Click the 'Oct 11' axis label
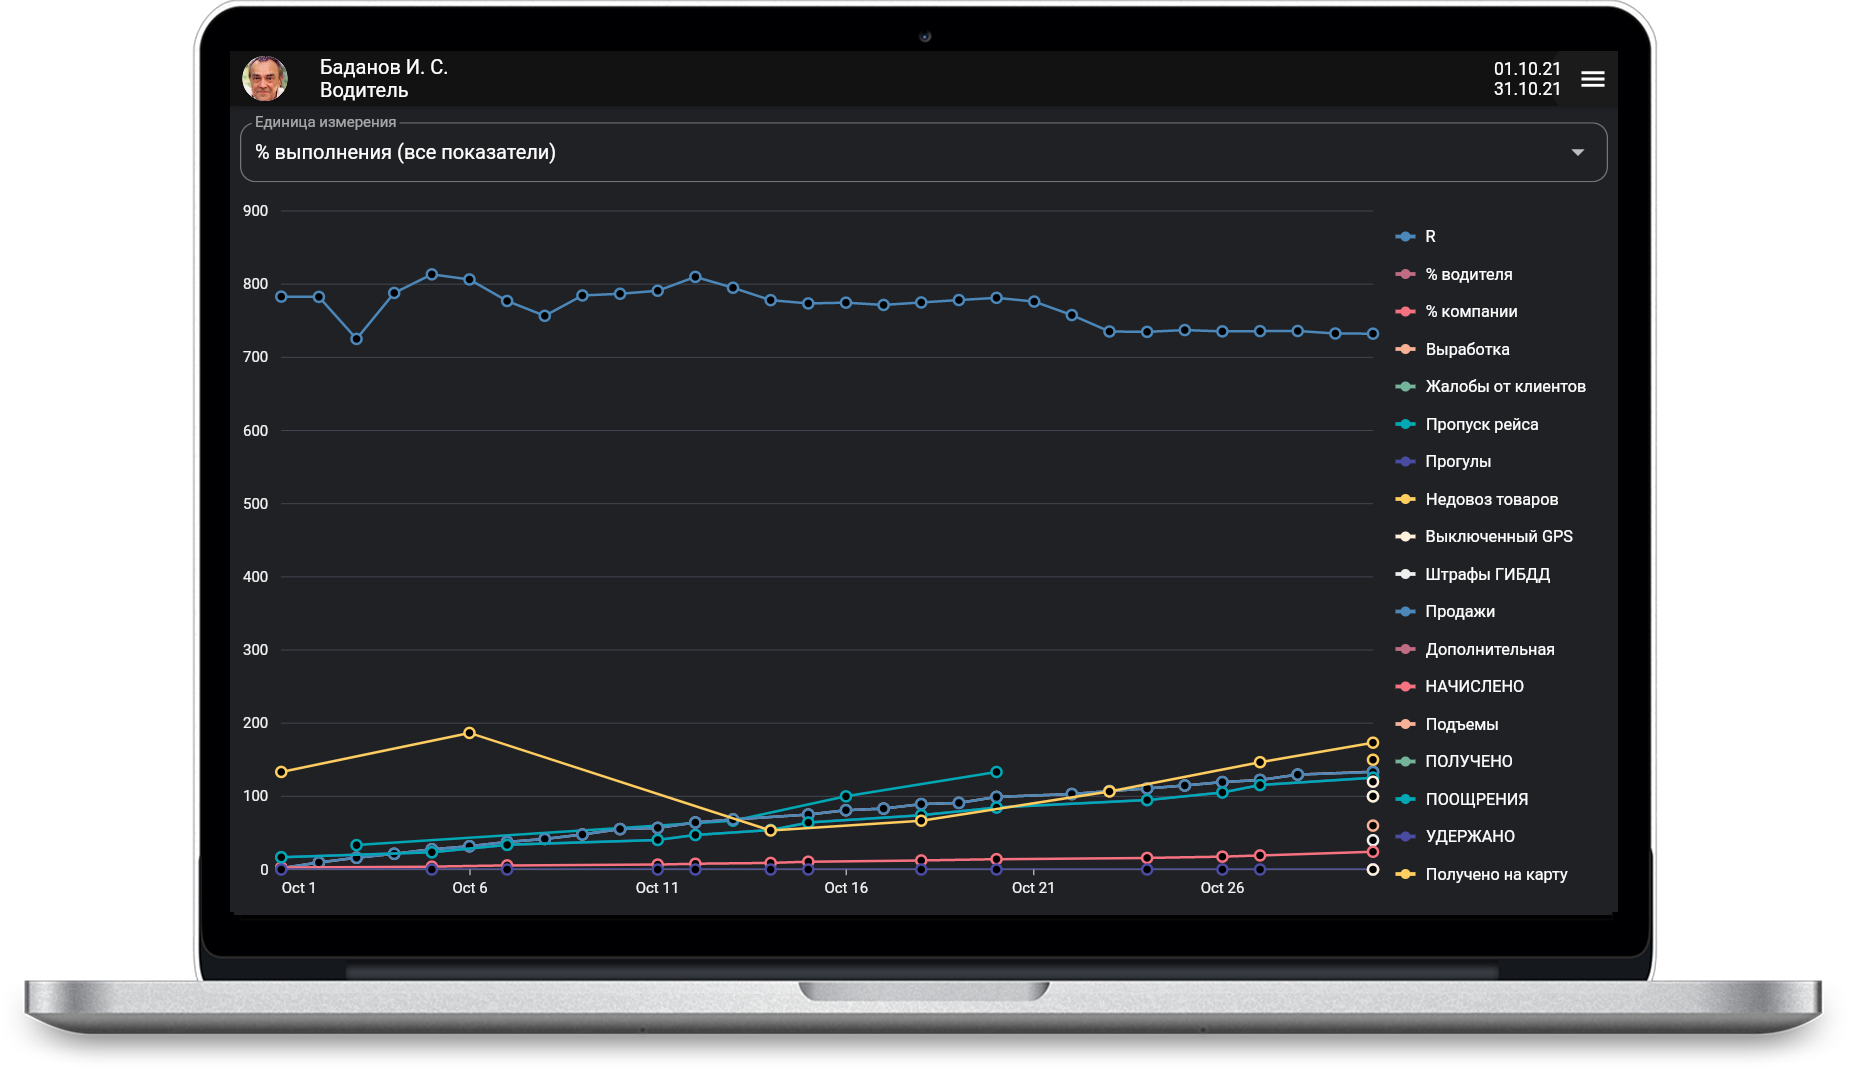Viewport: 1849px width, 1068px height. [x=657, y=888]
